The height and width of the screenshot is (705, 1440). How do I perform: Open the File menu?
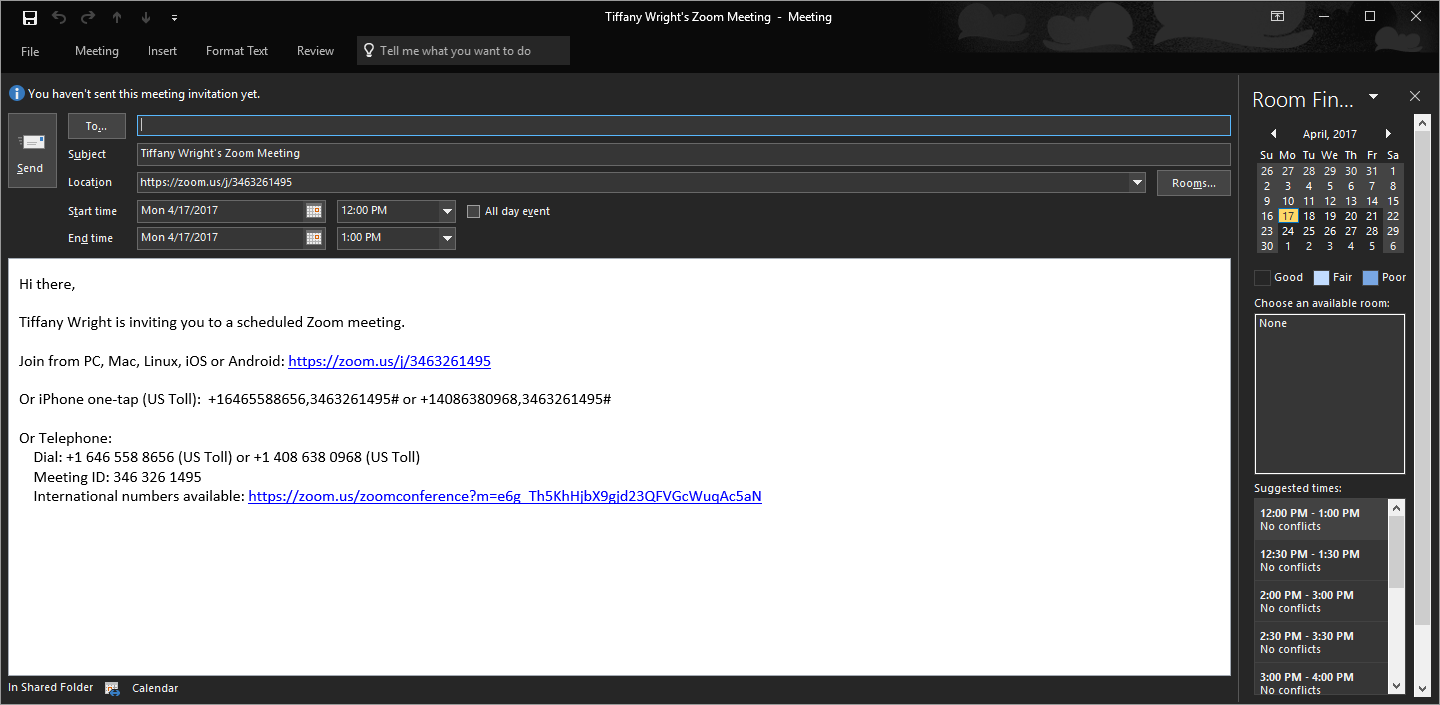[x=30, y=51]
